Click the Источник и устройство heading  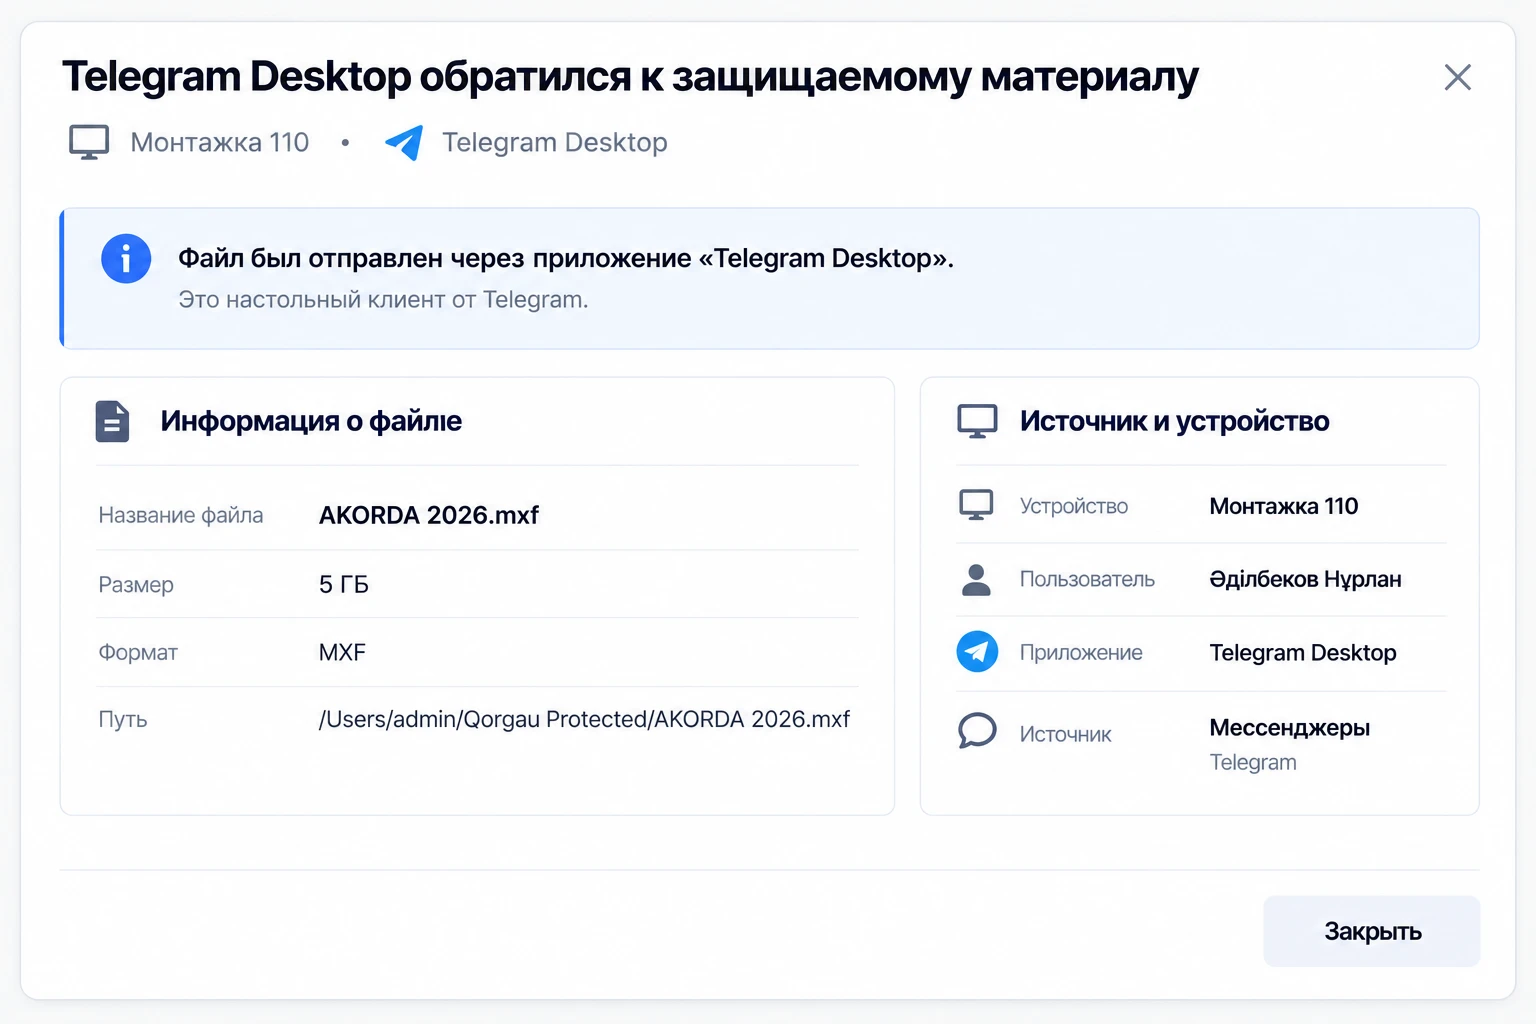pyautogui.click(x=1175, y=421)
